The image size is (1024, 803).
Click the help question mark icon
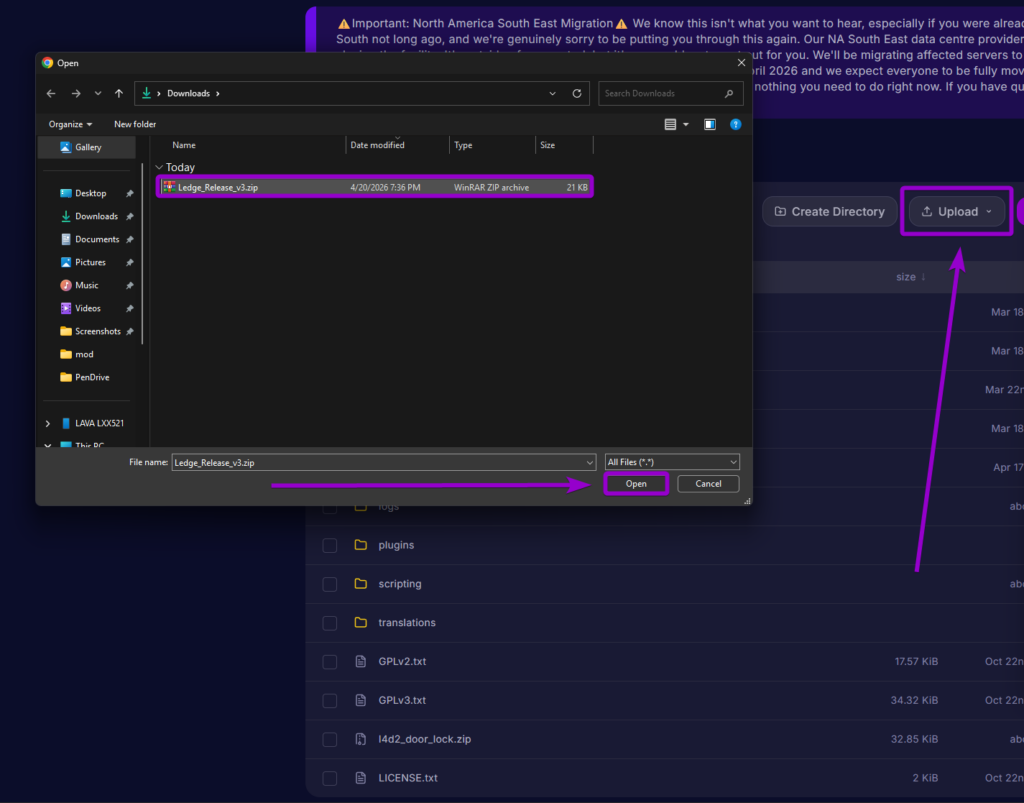pos(737,123)
